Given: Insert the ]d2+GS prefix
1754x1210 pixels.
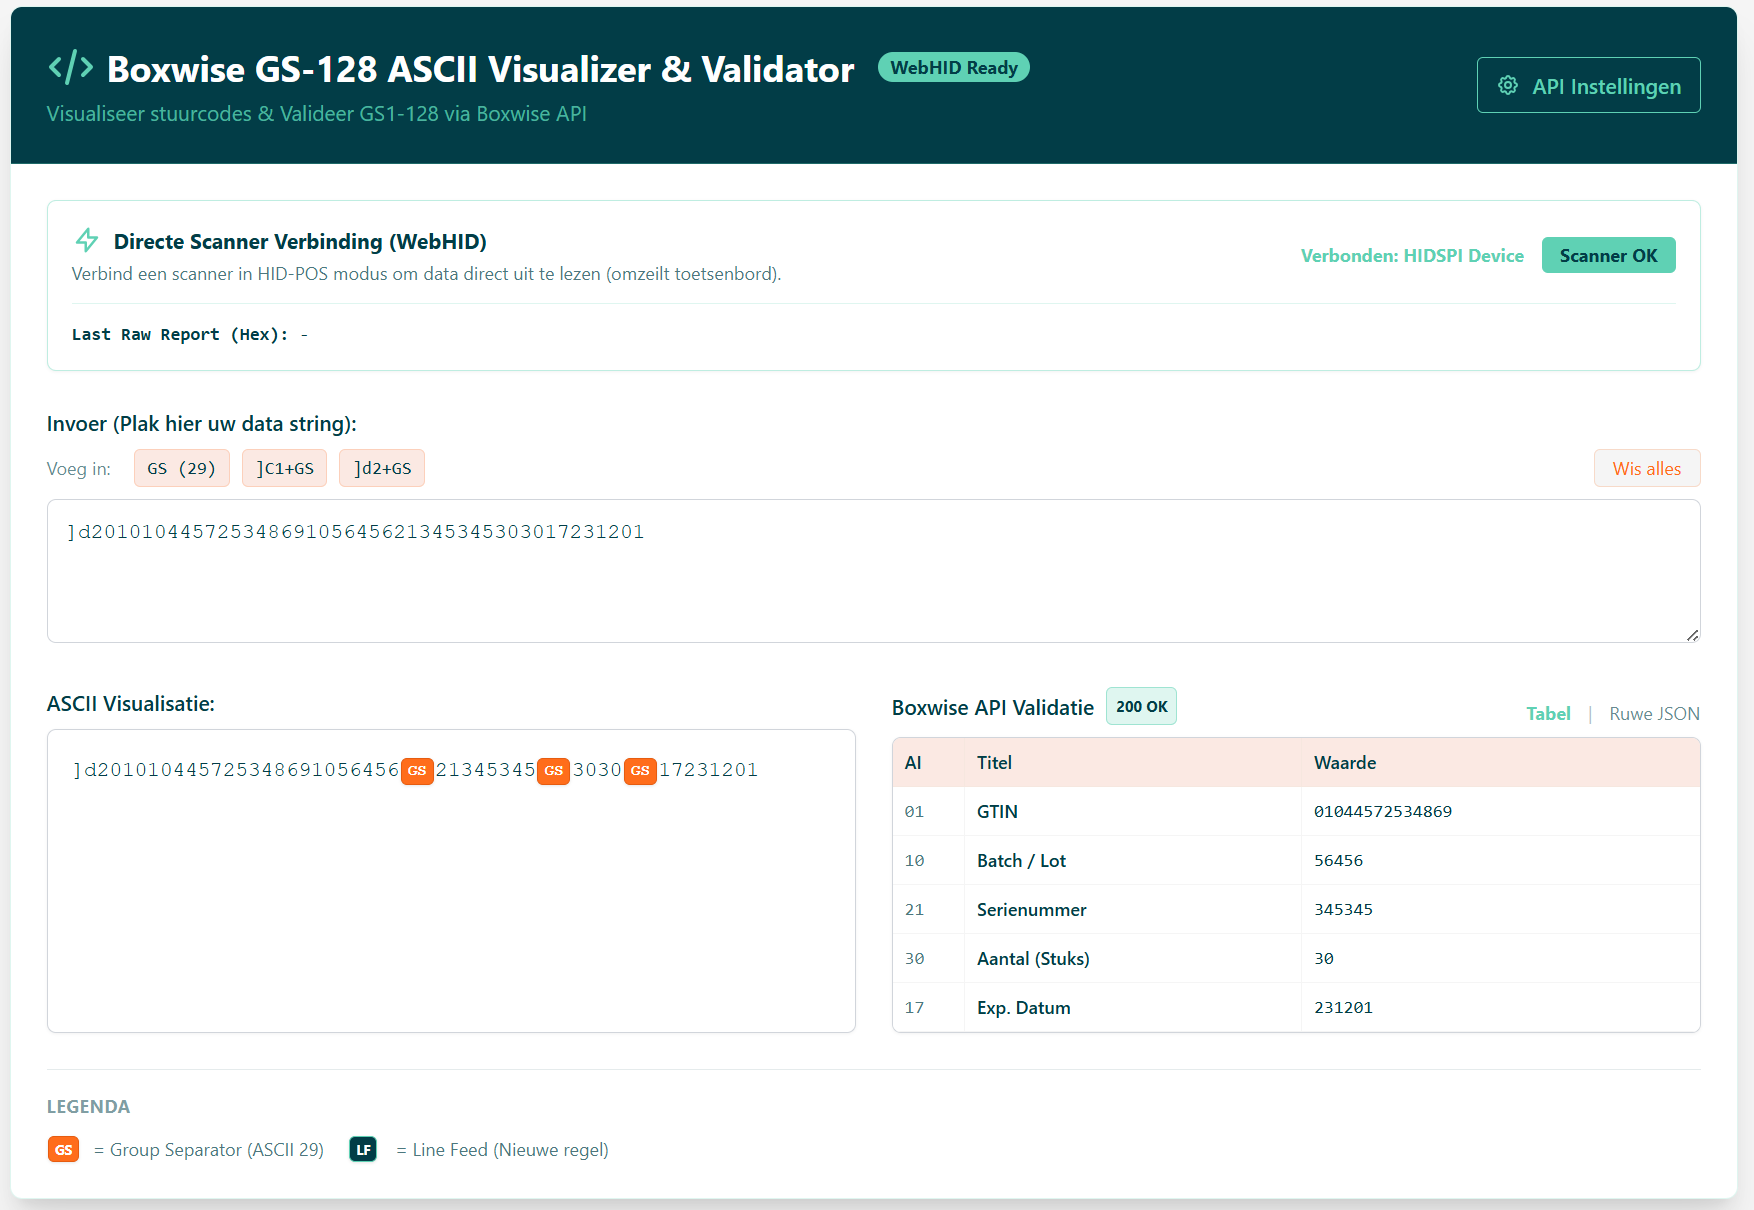Looking at the screenshot, I should [382, 469].
